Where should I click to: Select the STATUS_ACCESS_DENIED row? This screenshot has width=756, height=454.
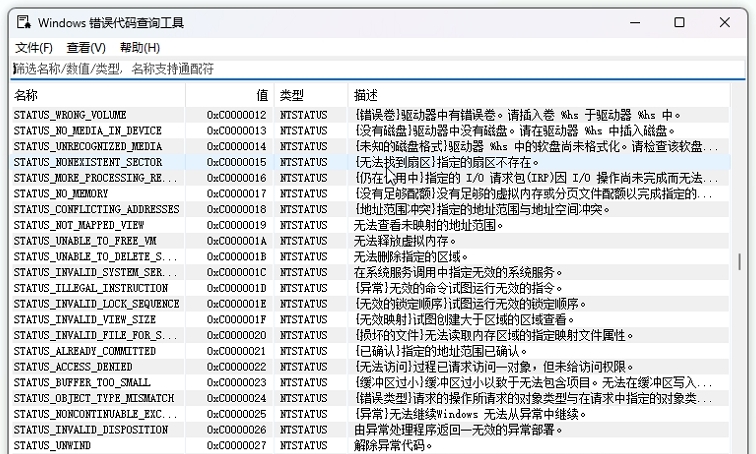[x=370, y=367]
